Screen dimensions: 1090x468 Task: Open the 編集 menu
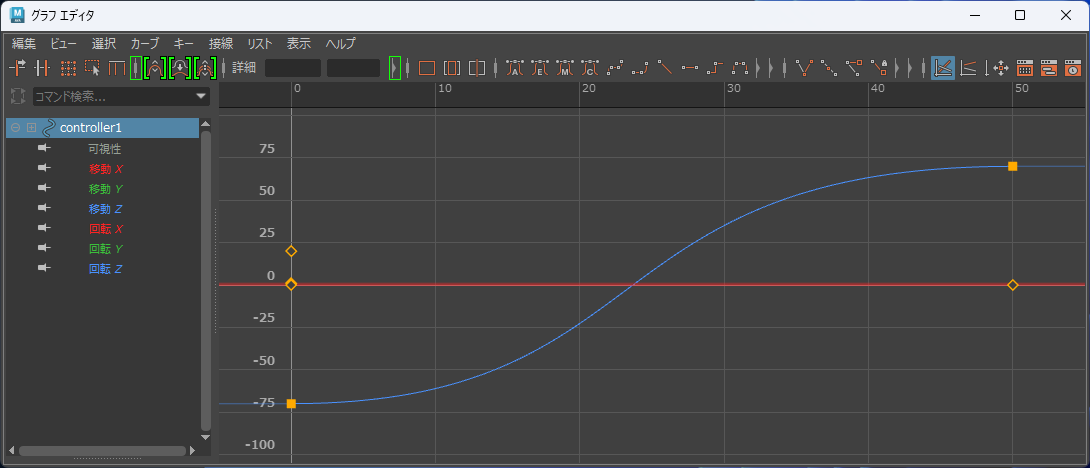(24, 43)
